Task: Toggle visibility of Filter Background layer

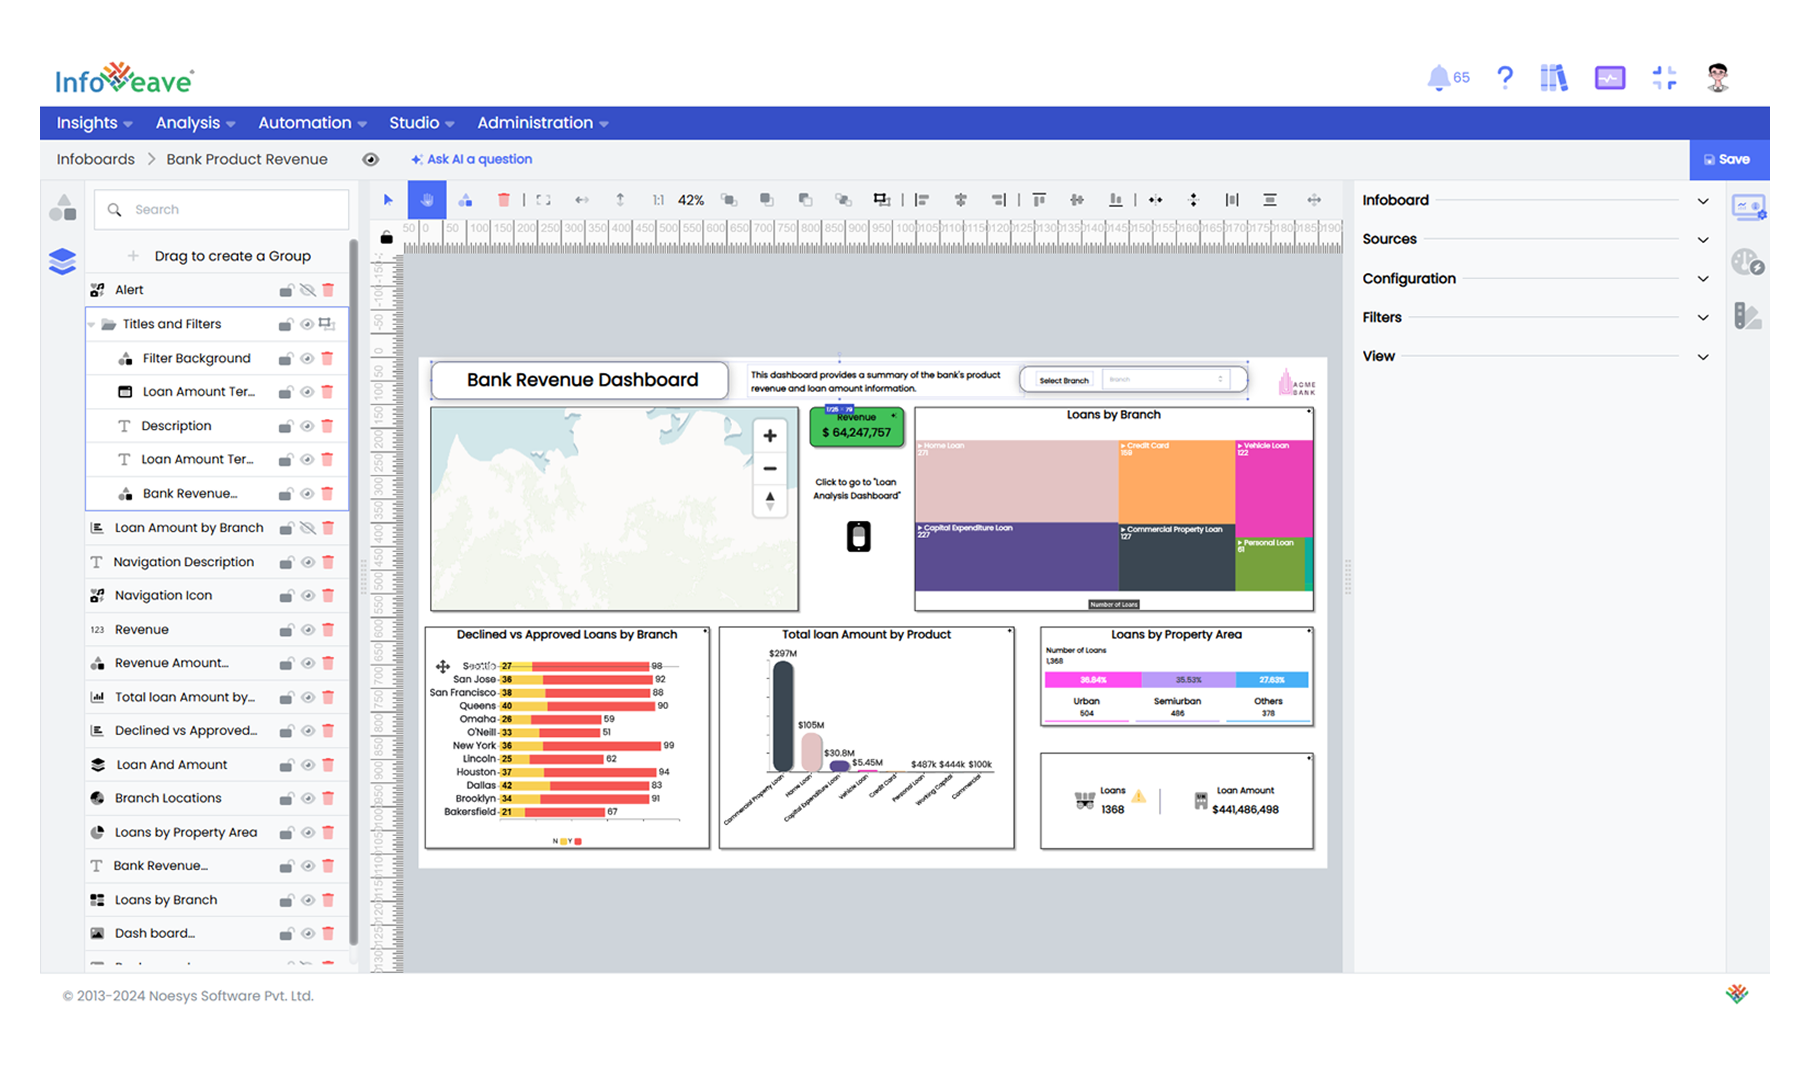Action: 307,359
